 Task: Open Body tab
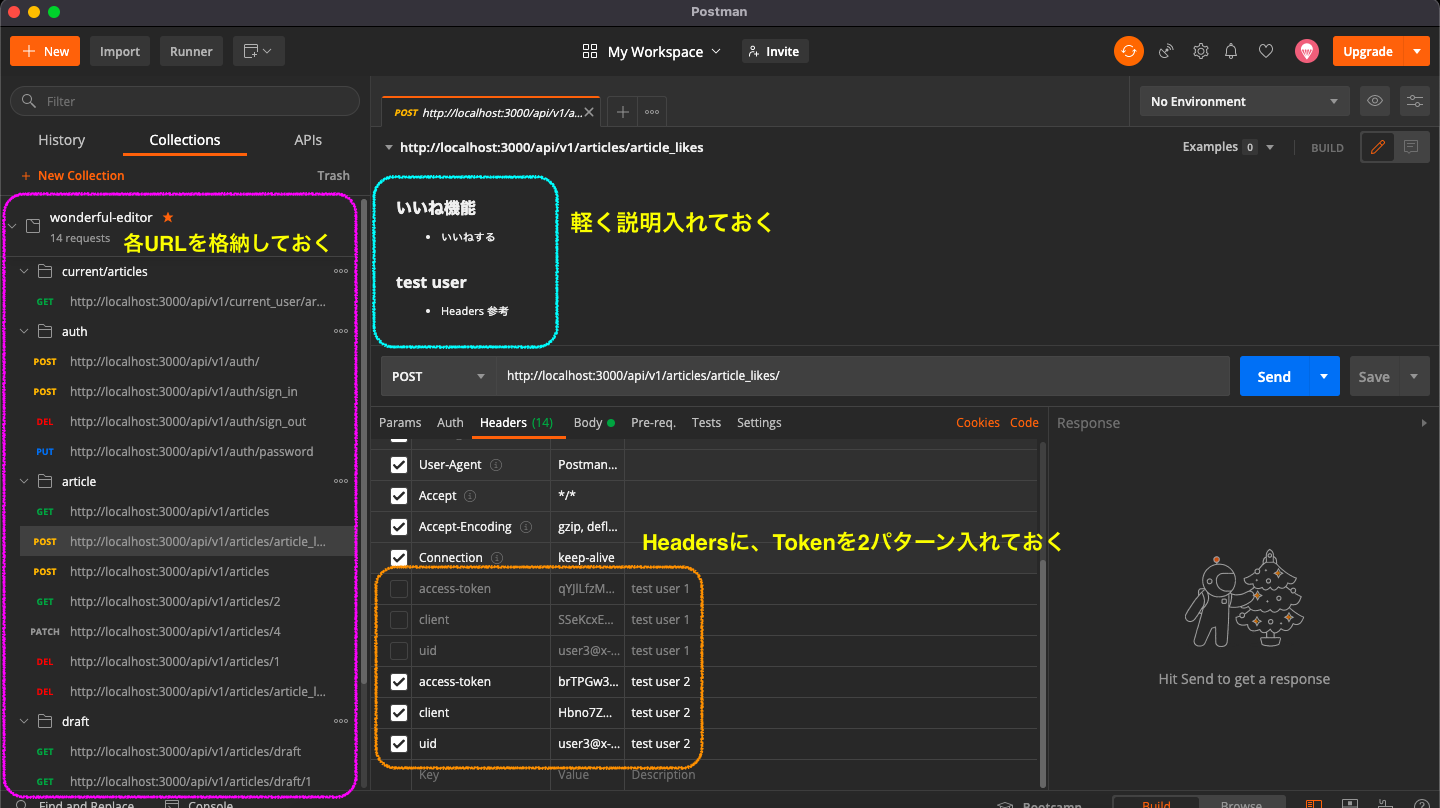pyautogui.click(x=594, y=423)
